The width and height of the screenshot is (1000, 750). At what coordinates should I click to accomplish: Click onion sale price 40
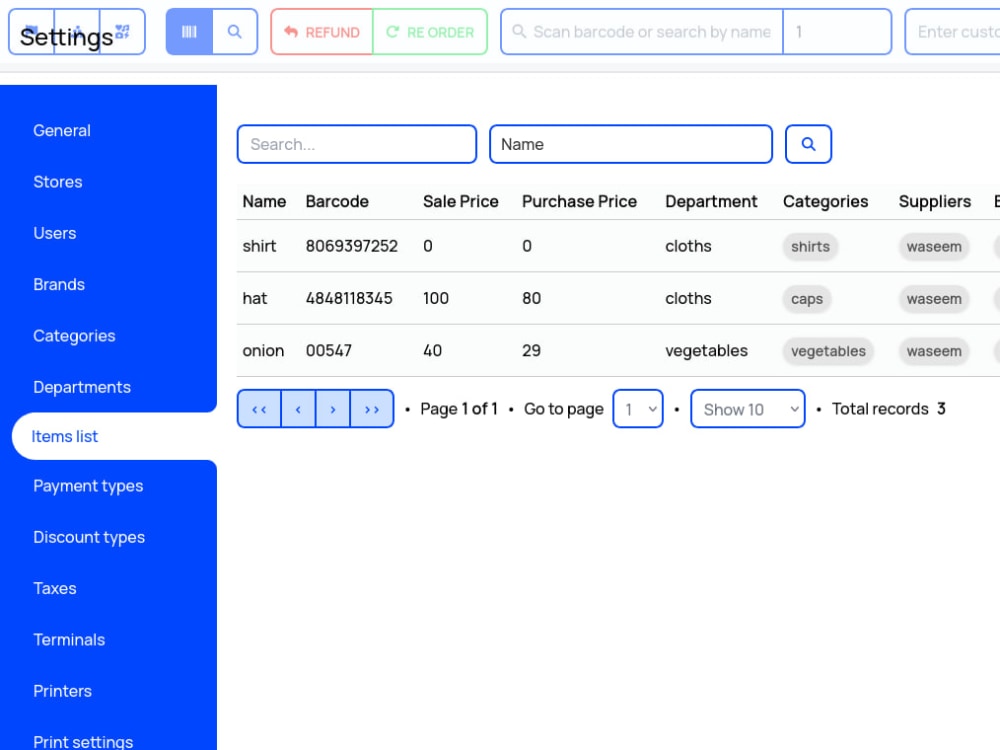432,351
